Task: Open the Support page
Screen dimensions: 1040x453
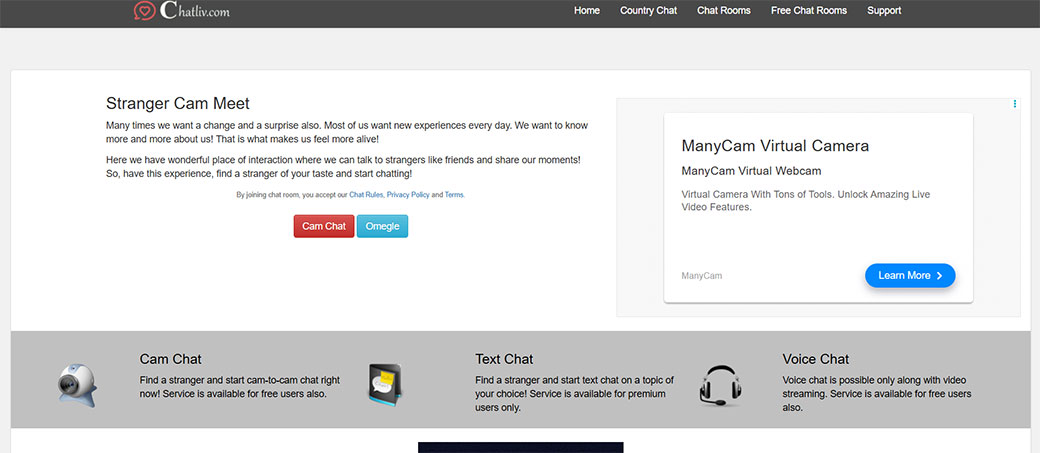Action: 884,11
